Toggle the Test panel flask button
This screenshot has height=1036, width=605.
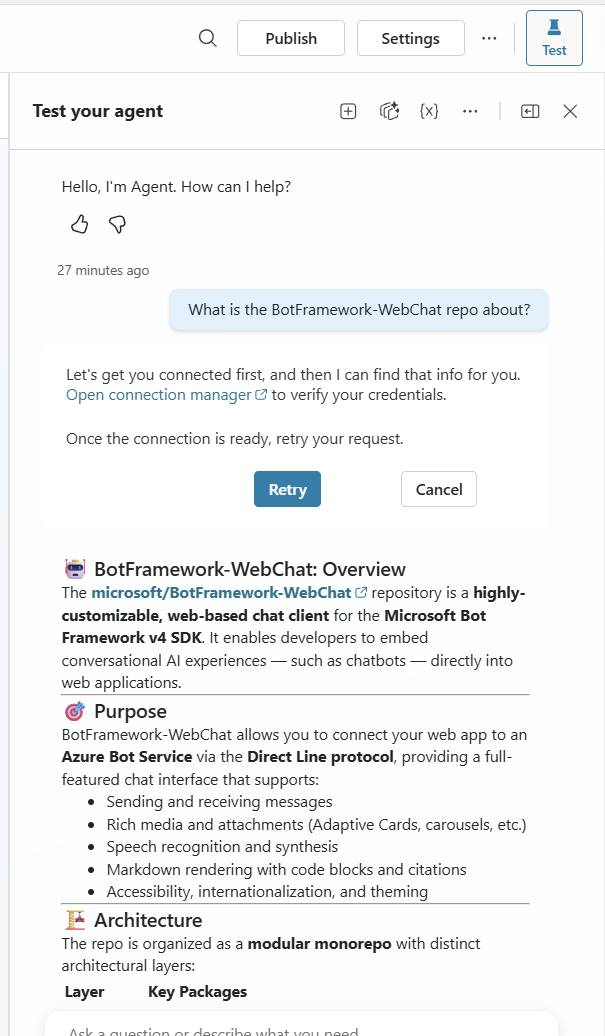(x=554, y=38)
